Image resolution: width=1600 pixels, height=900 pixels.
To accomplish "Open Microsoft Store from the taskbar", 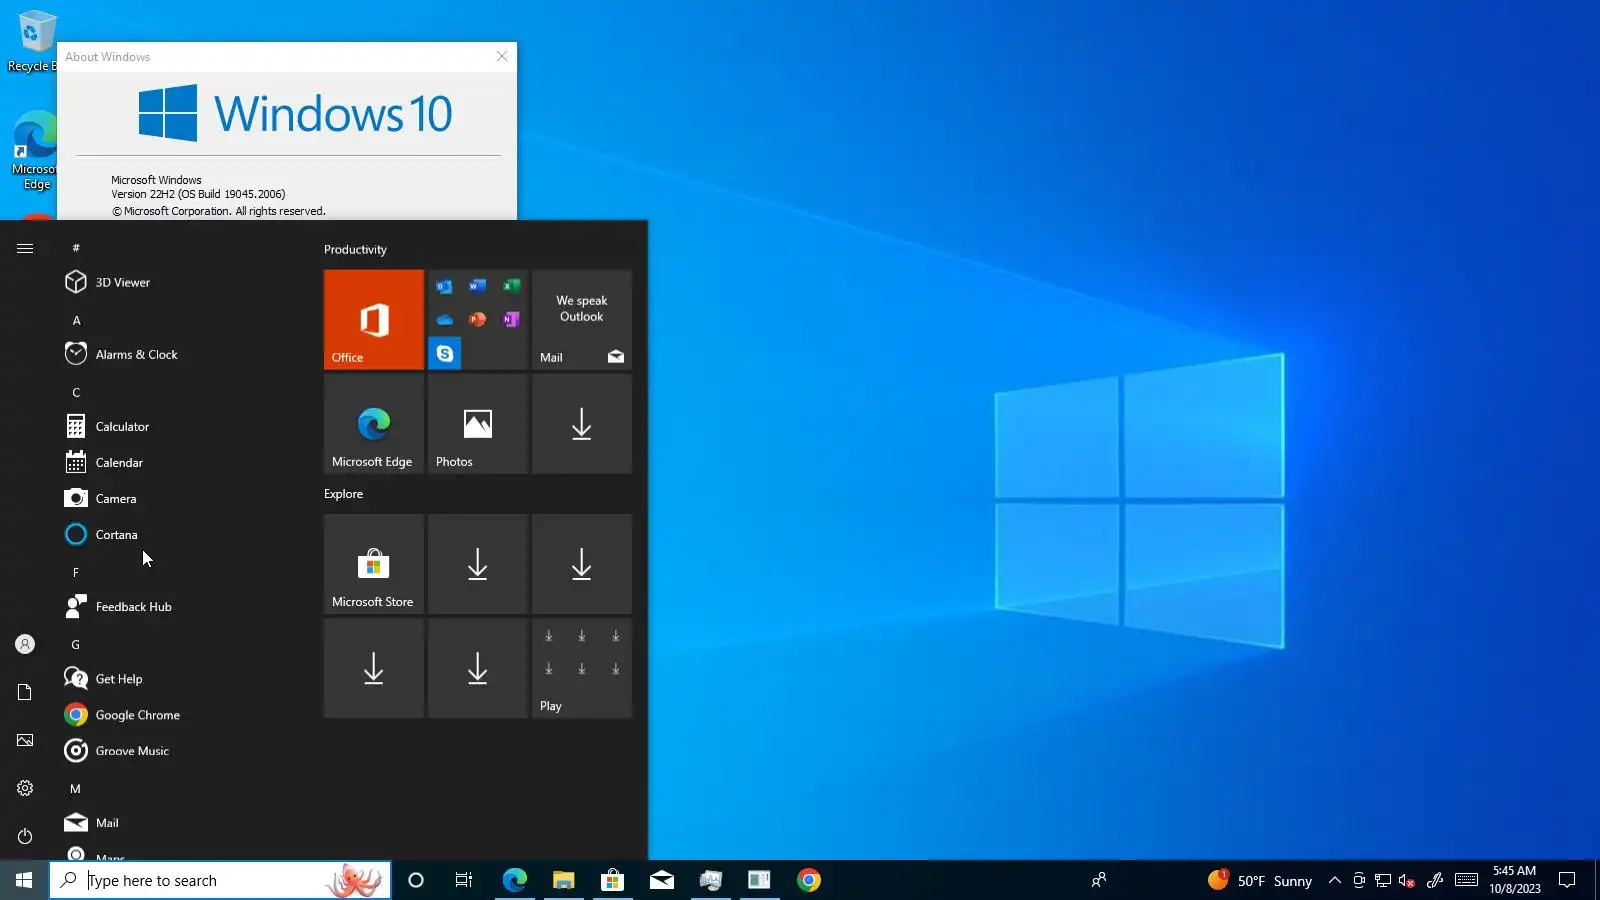I will coord(612,880).
